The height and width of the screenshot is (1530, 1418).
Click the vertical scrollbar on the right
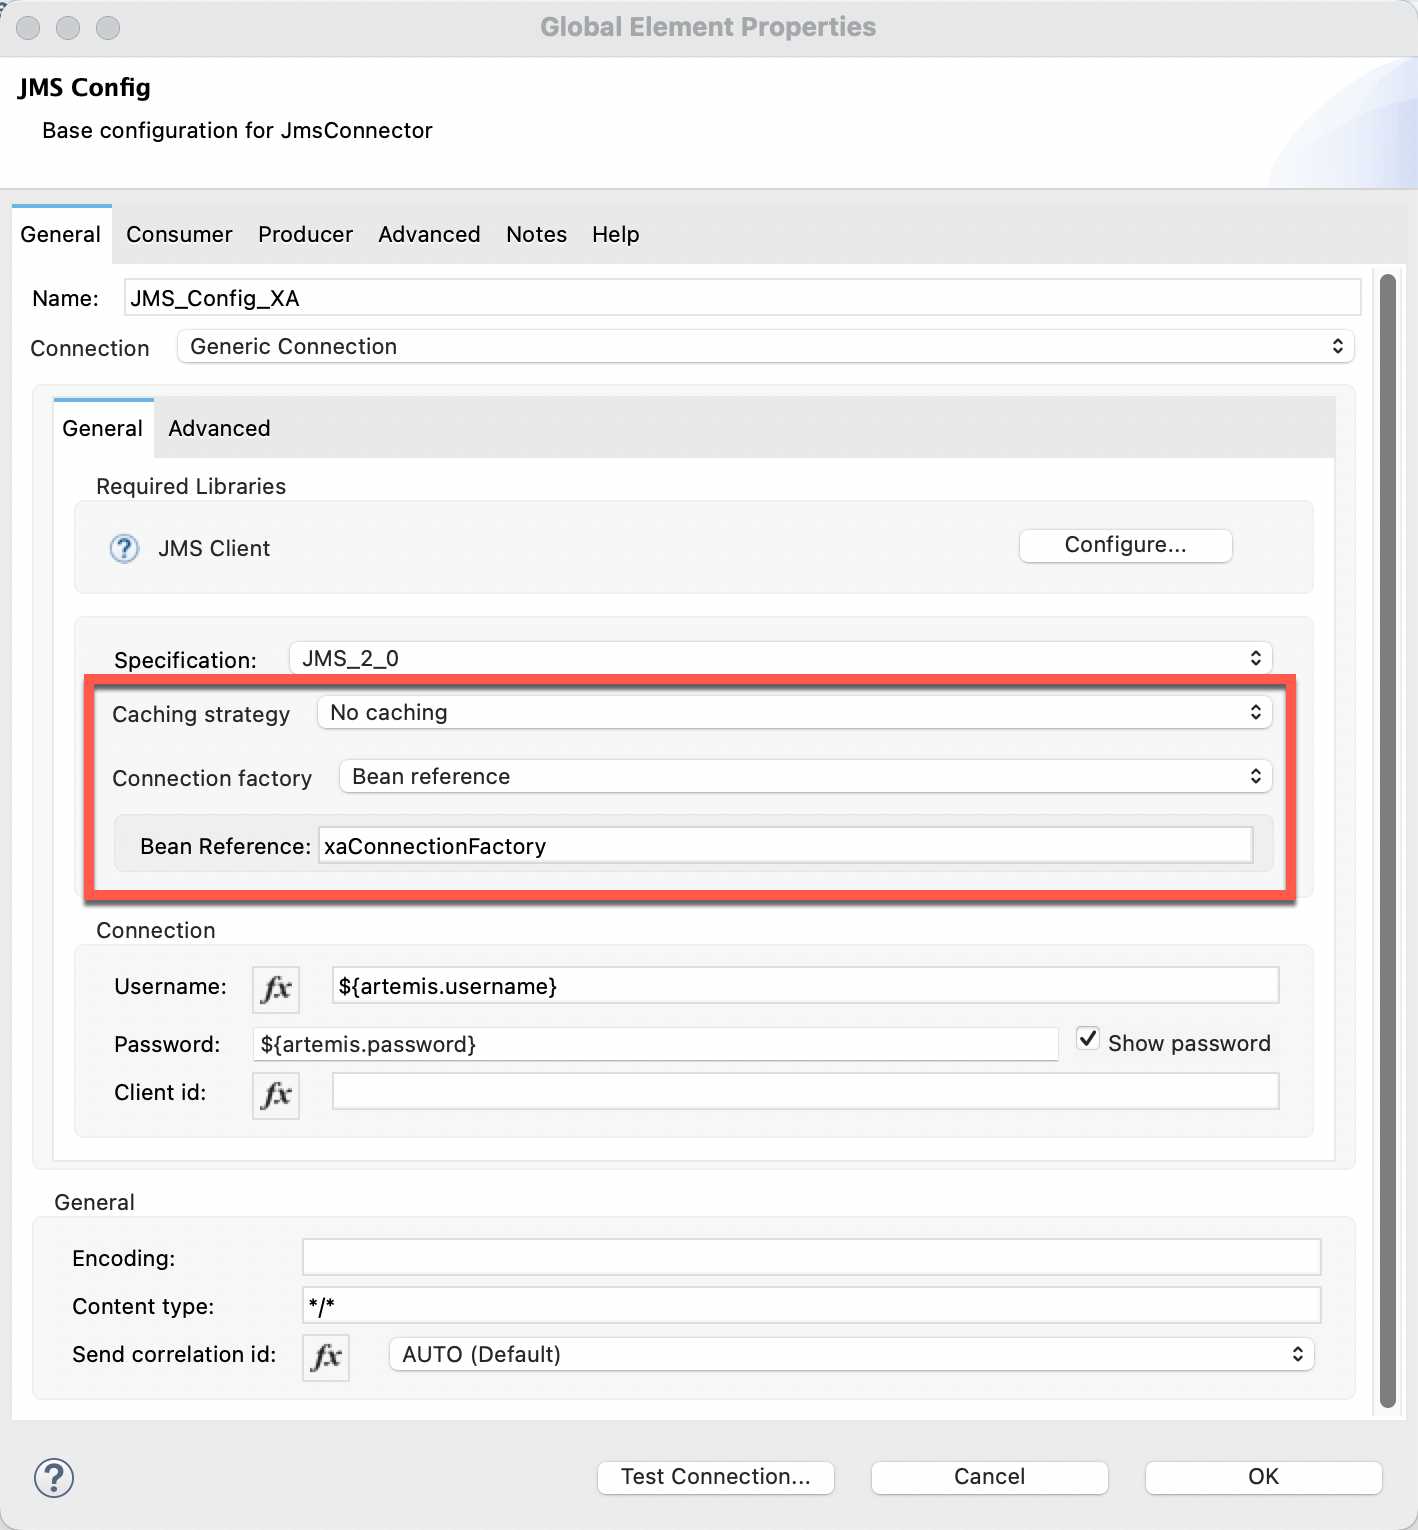(1387, 840)
